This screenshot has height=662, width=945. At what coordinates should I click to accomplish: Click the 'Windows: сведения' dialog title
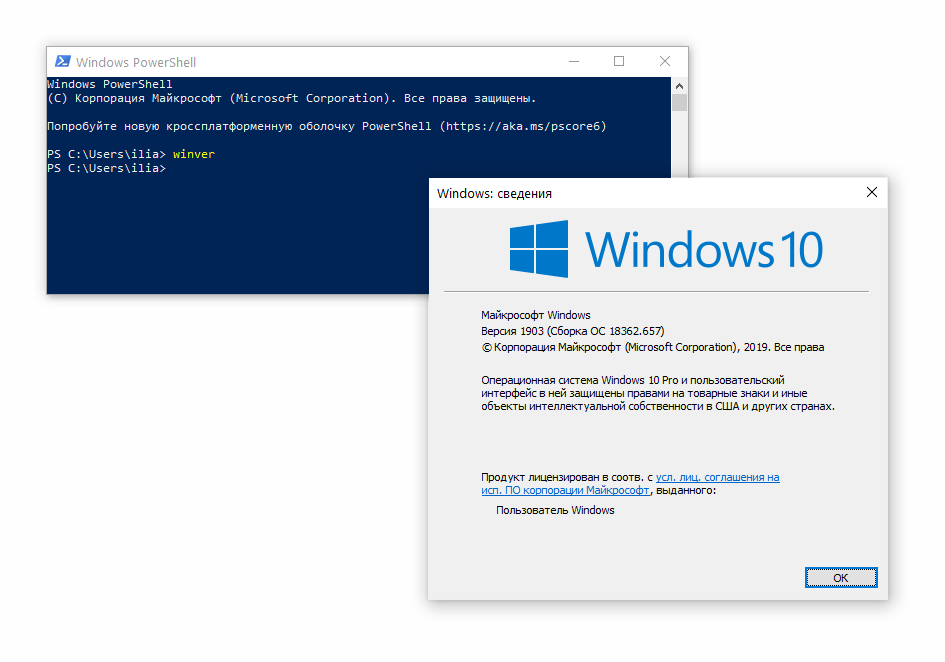pyautogui.click(x=494, y=194)
